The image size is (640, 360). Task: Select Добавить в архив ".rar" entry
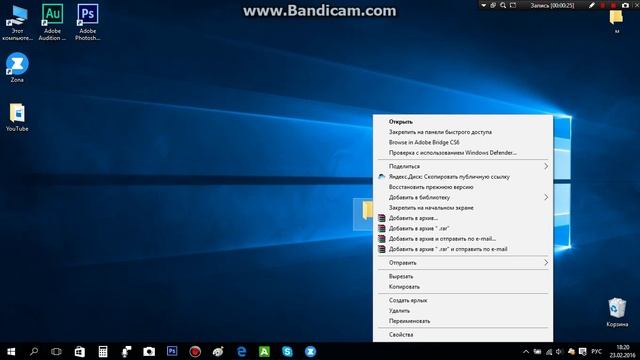[463, 229]
